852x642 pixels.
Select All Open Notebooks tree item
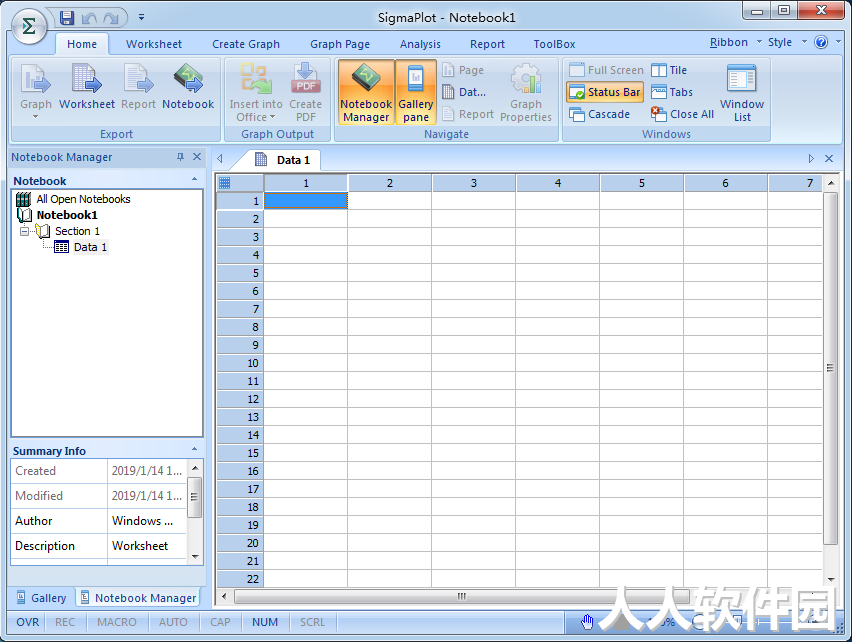(83, 199)
